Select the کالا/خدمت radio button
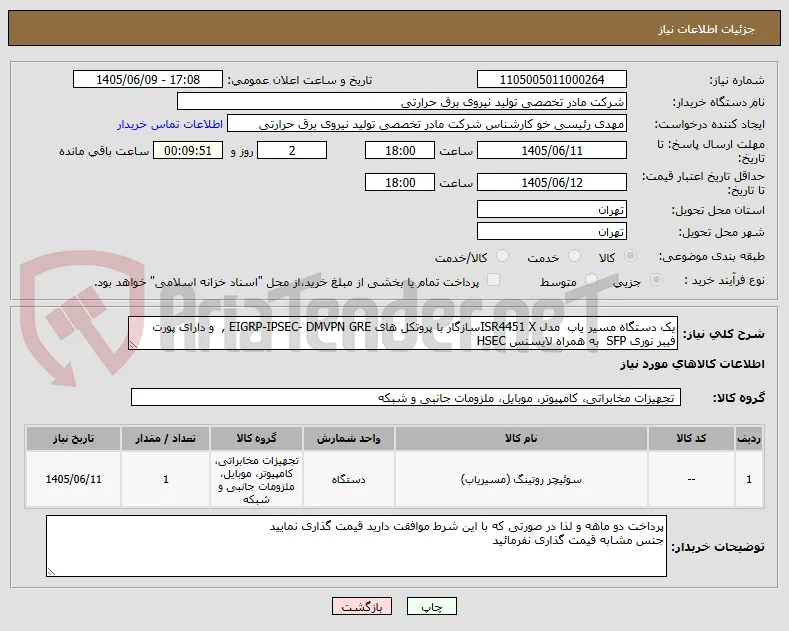 pos(502,256)
